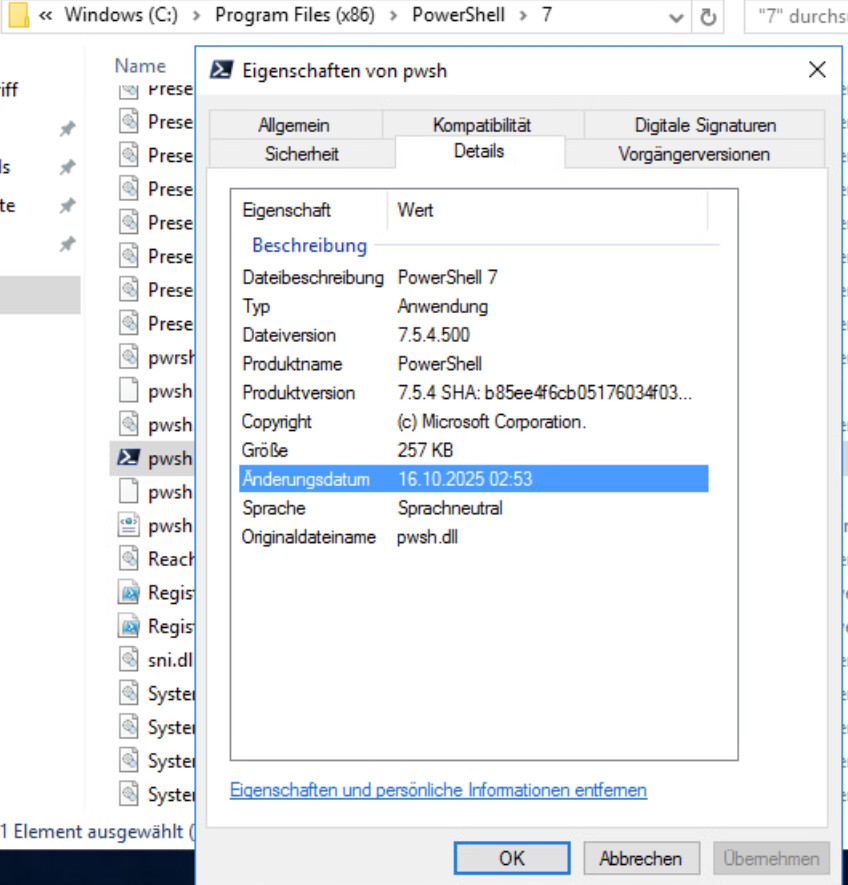
Task: Open the Vorgängerversionen tab
Action: pos(693,154)
